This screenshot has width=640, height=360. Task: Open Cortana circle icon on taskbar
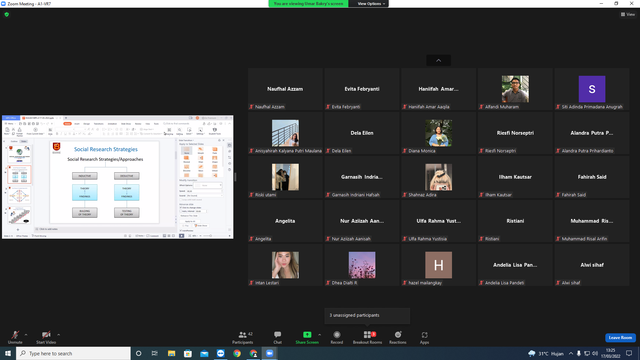[138, 353]
